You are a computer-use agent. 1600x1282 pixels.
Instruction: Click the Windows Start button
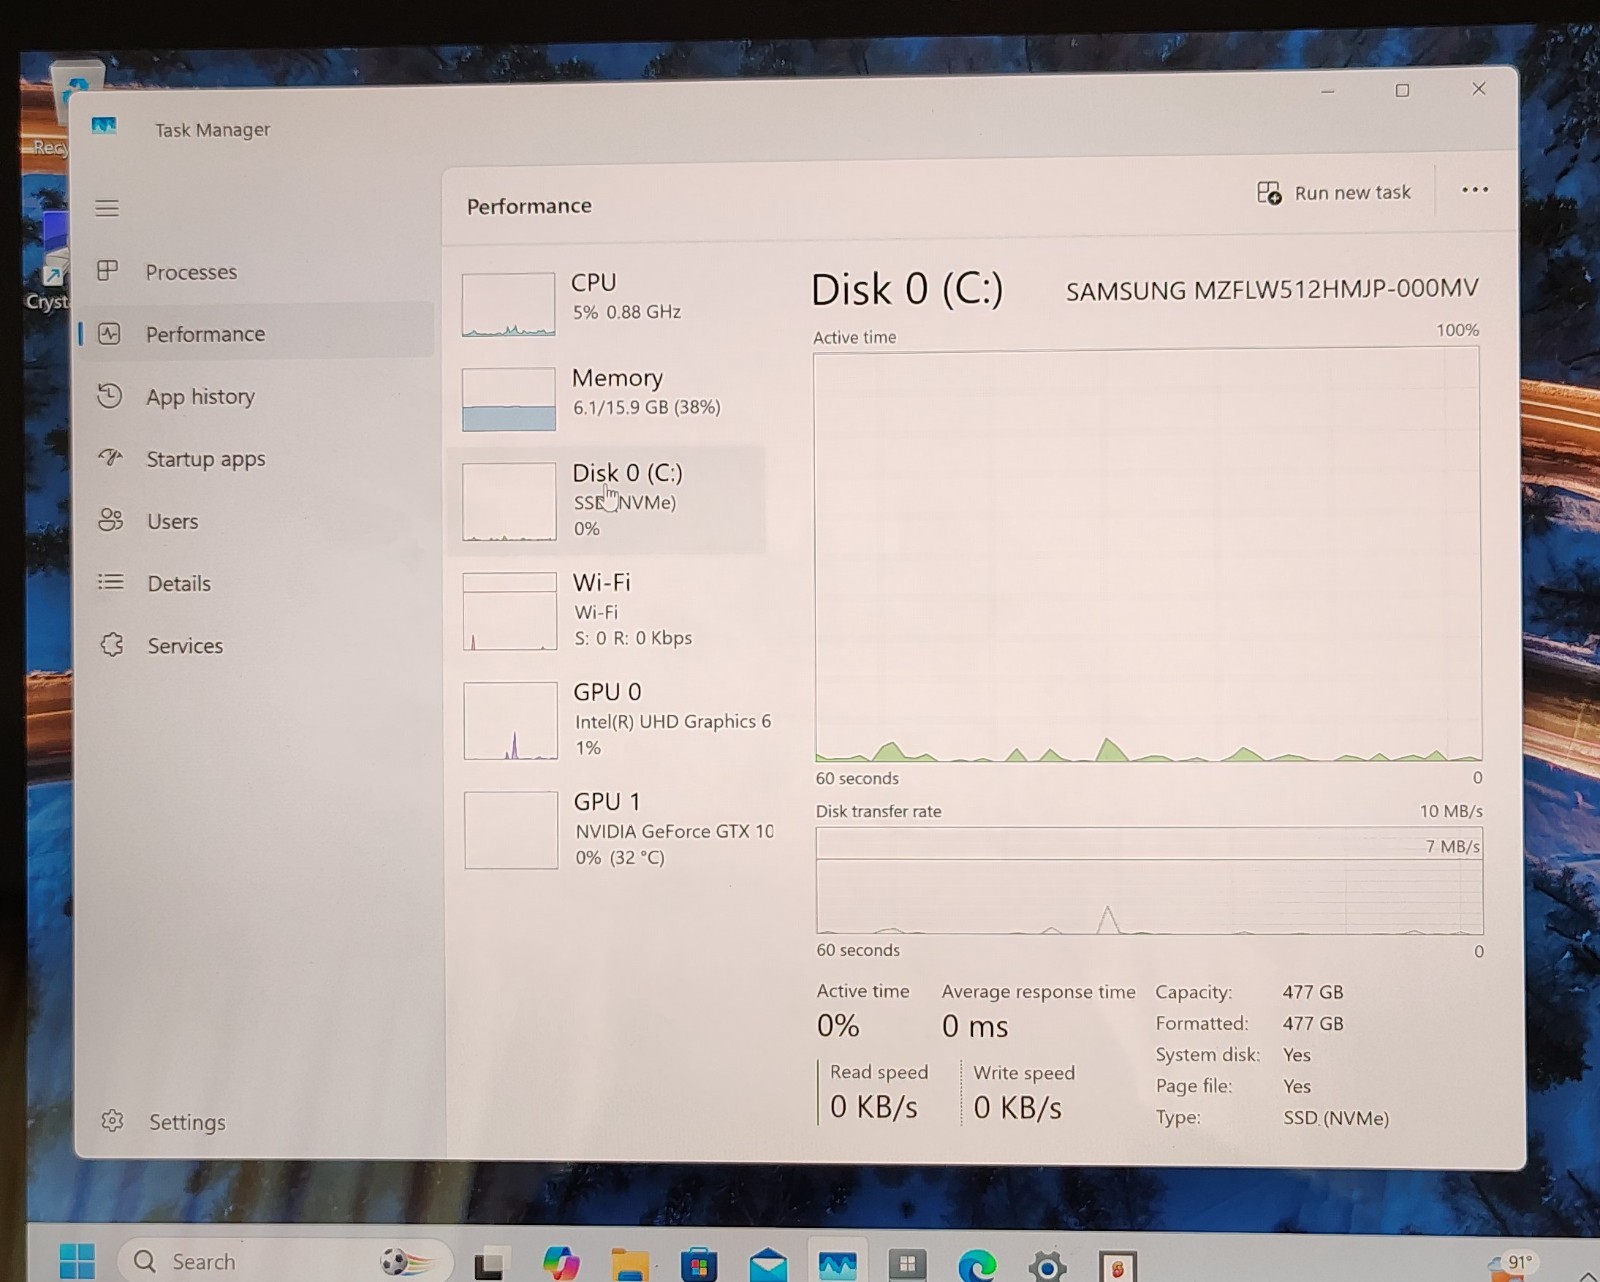tap(77, 1261)
